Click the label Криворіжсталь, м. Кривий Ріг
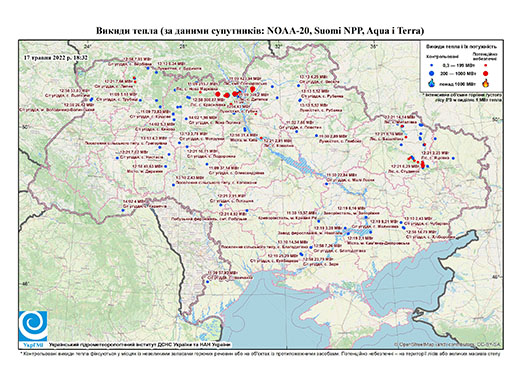 (288, 218)
